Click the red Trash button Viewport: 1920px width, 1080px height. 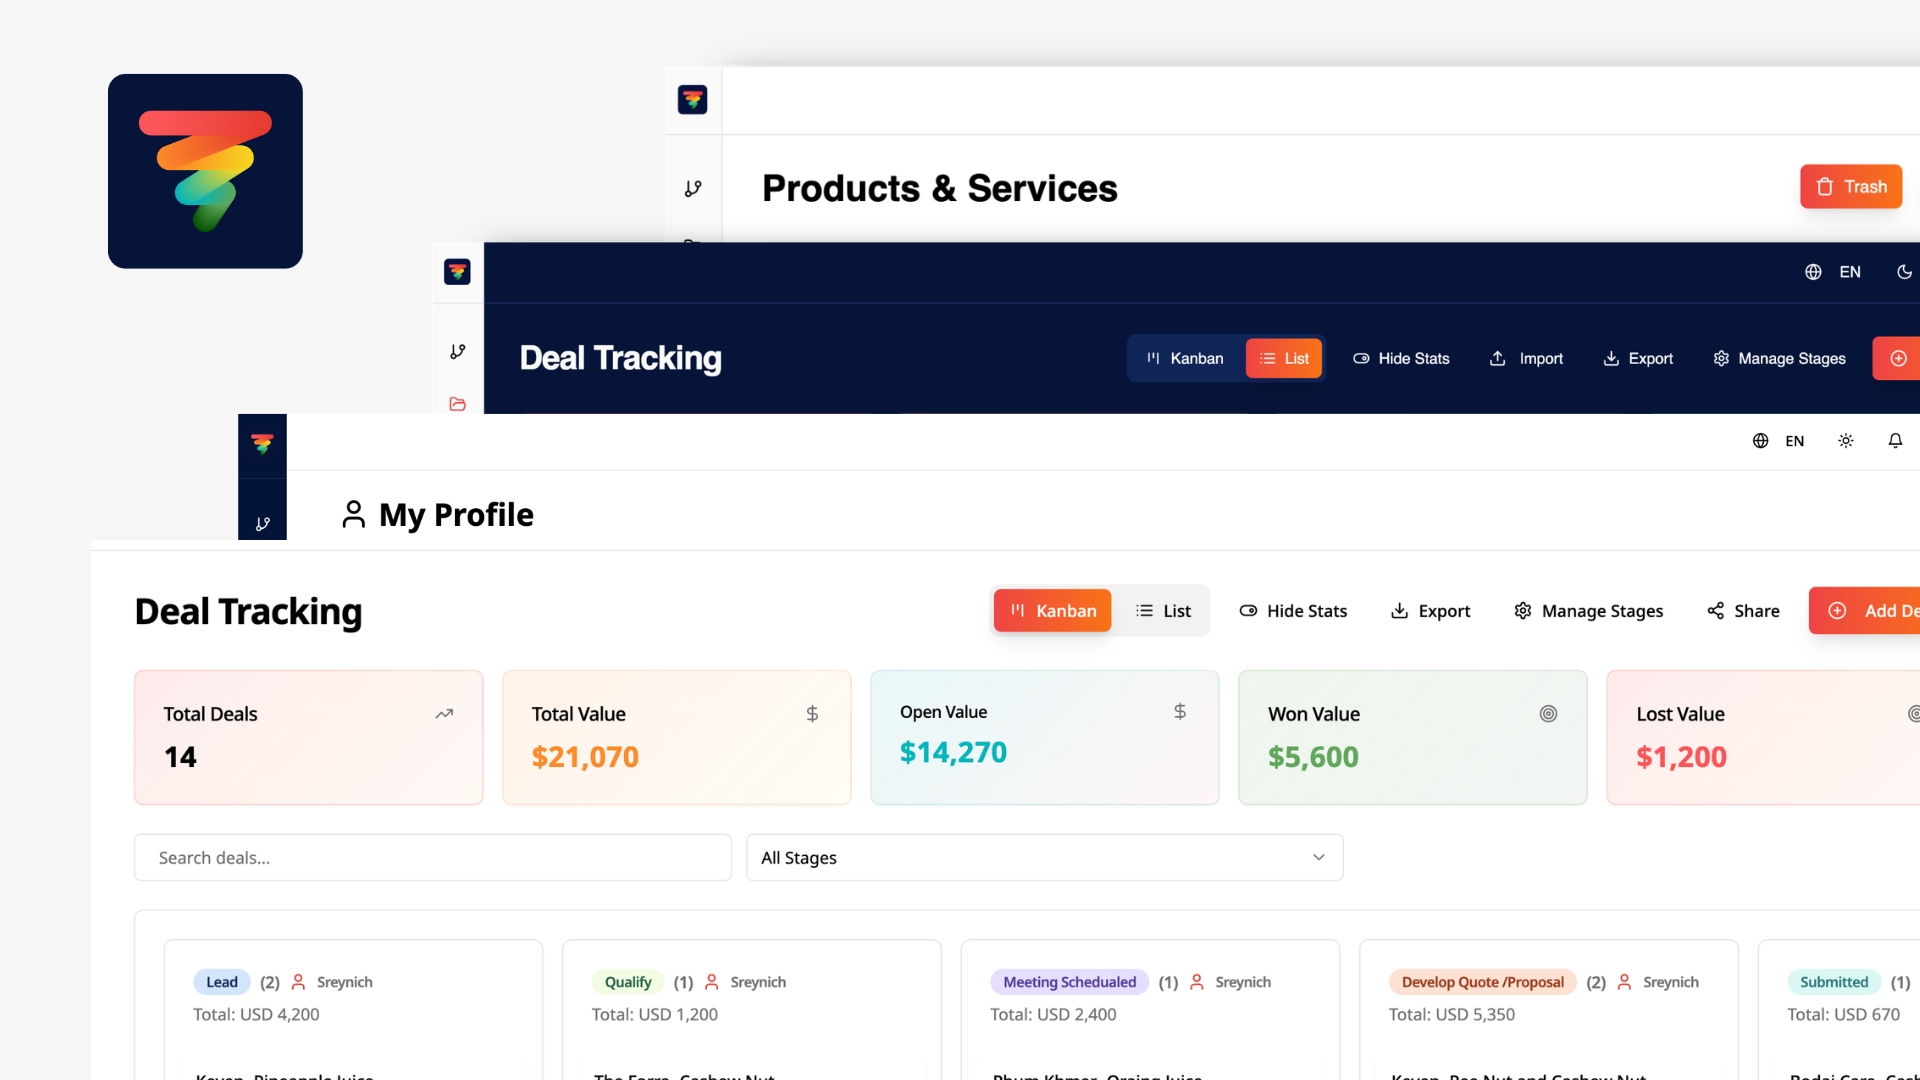pos(1851,187)
